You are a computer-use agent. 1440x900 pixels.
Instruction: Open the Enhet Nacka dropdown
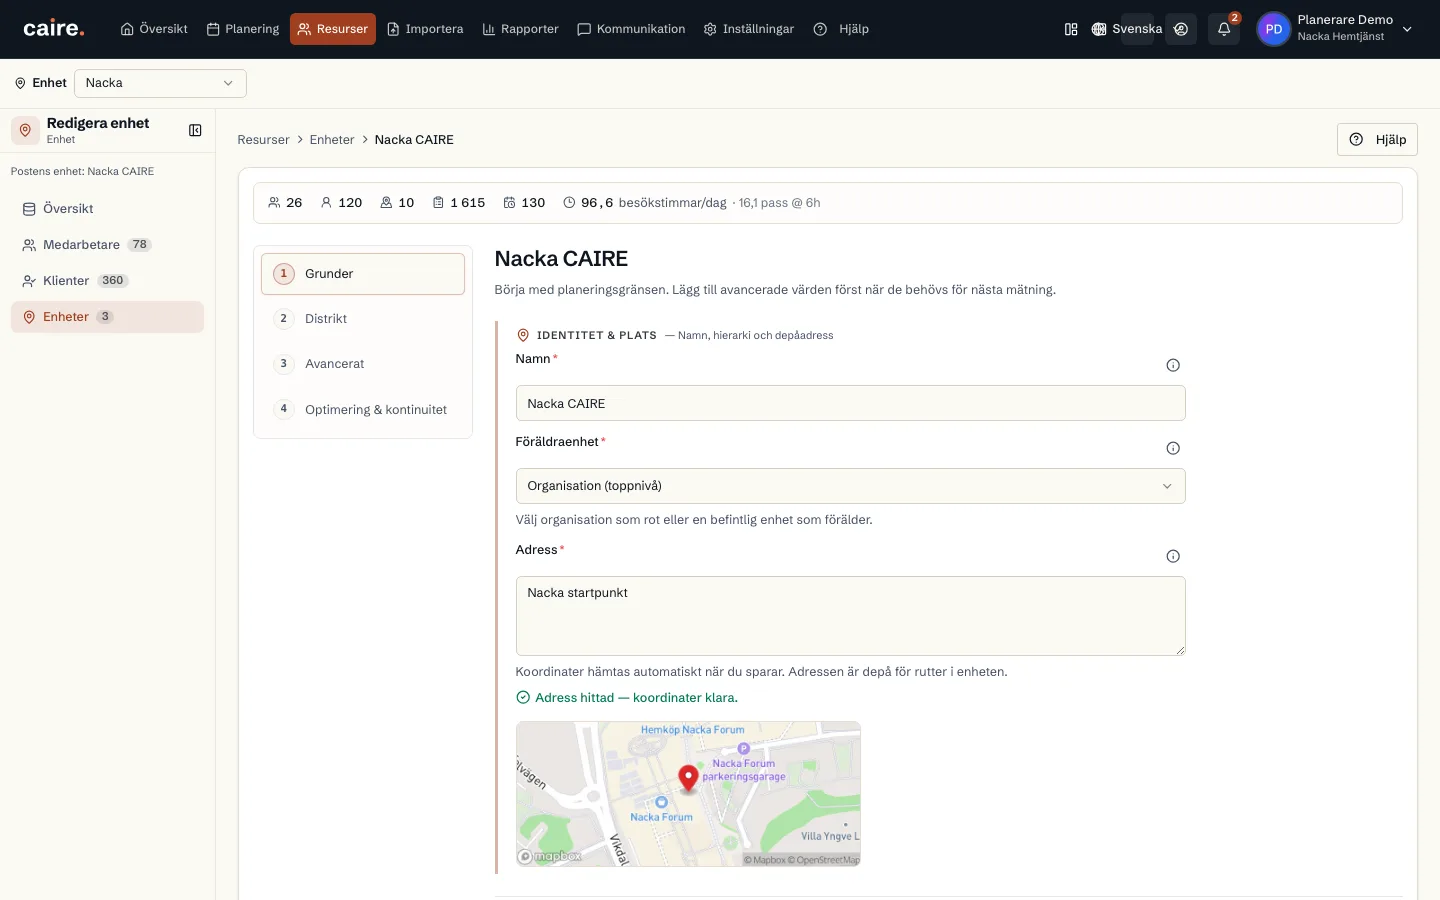click(x=160, y=83)
